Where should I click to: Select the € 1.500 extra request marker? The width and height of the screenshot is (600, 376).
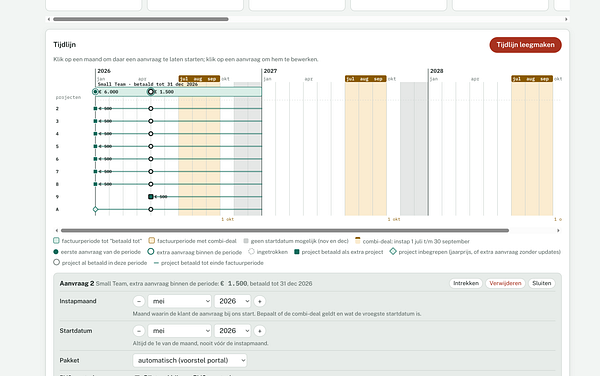(x=151, y=92)
